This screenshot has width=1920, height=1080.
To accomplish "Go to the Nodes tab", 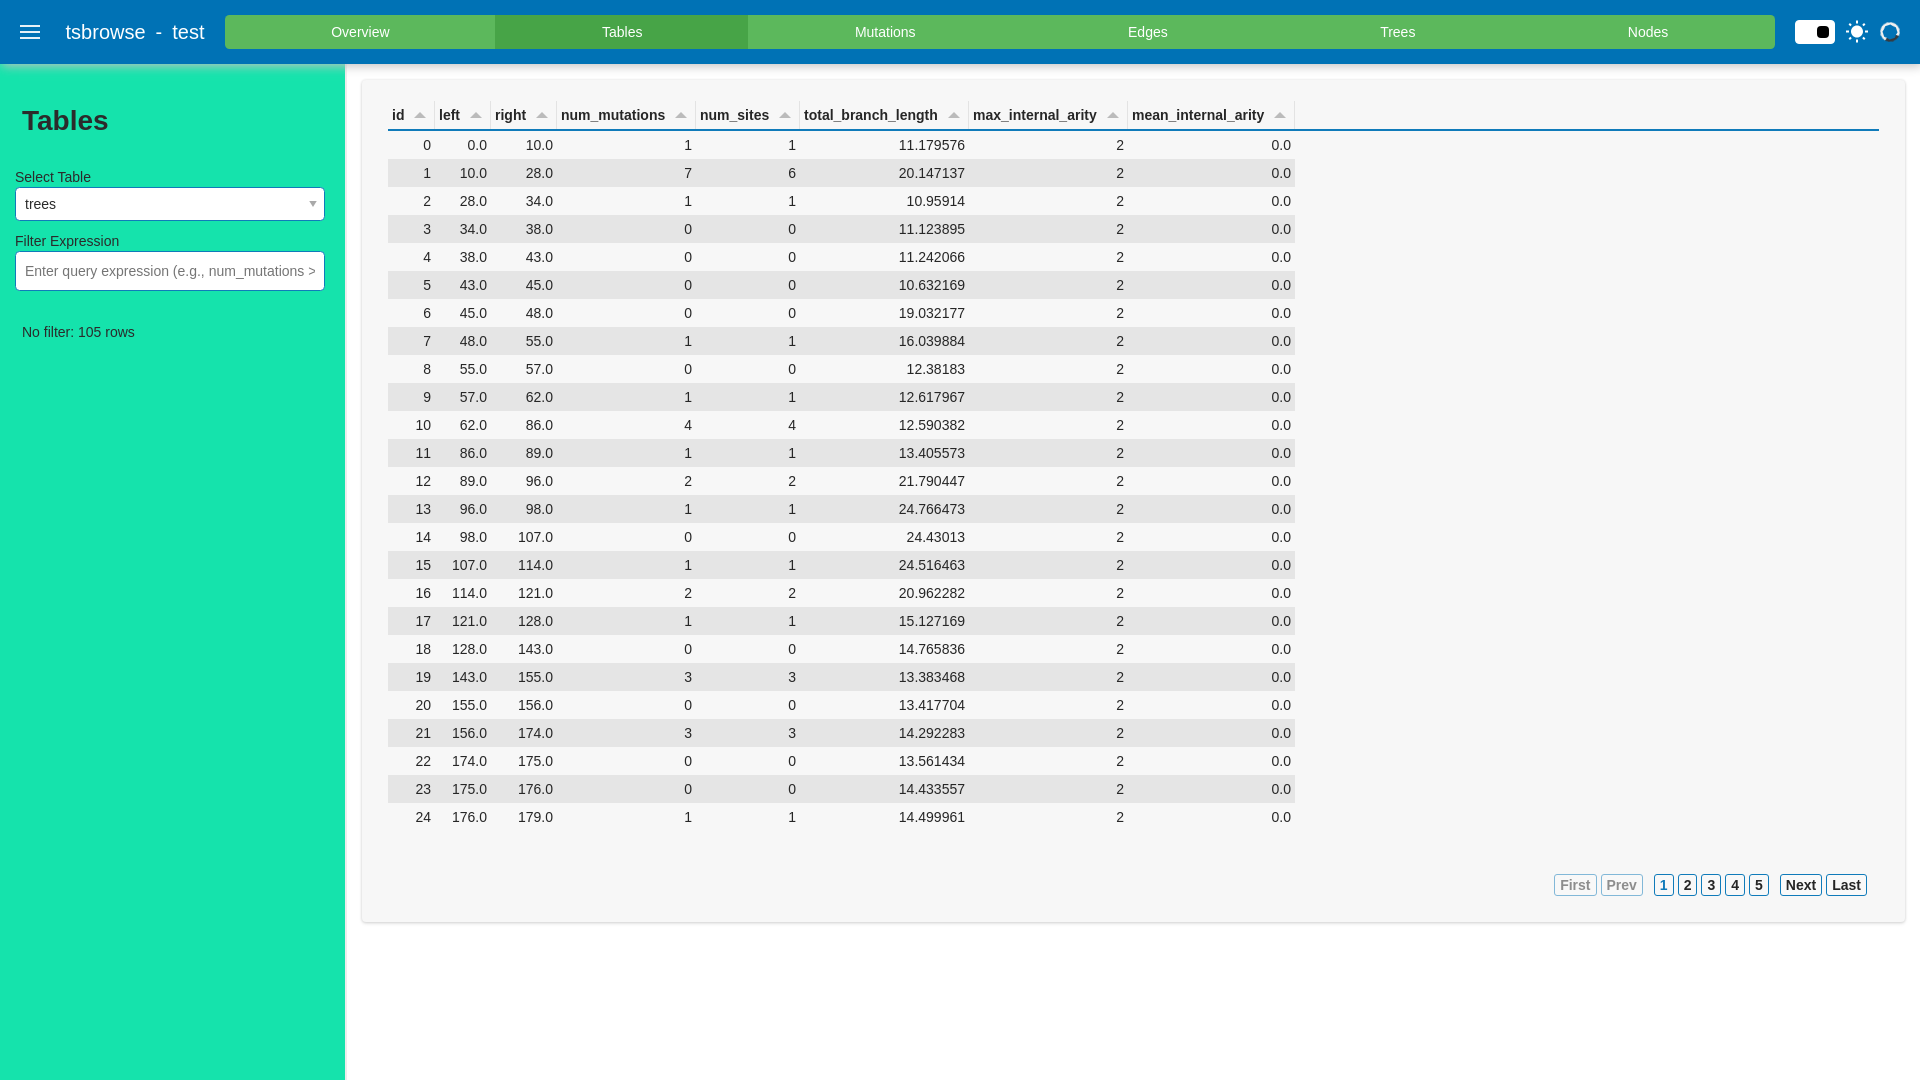I will [x=1647, y=32].
